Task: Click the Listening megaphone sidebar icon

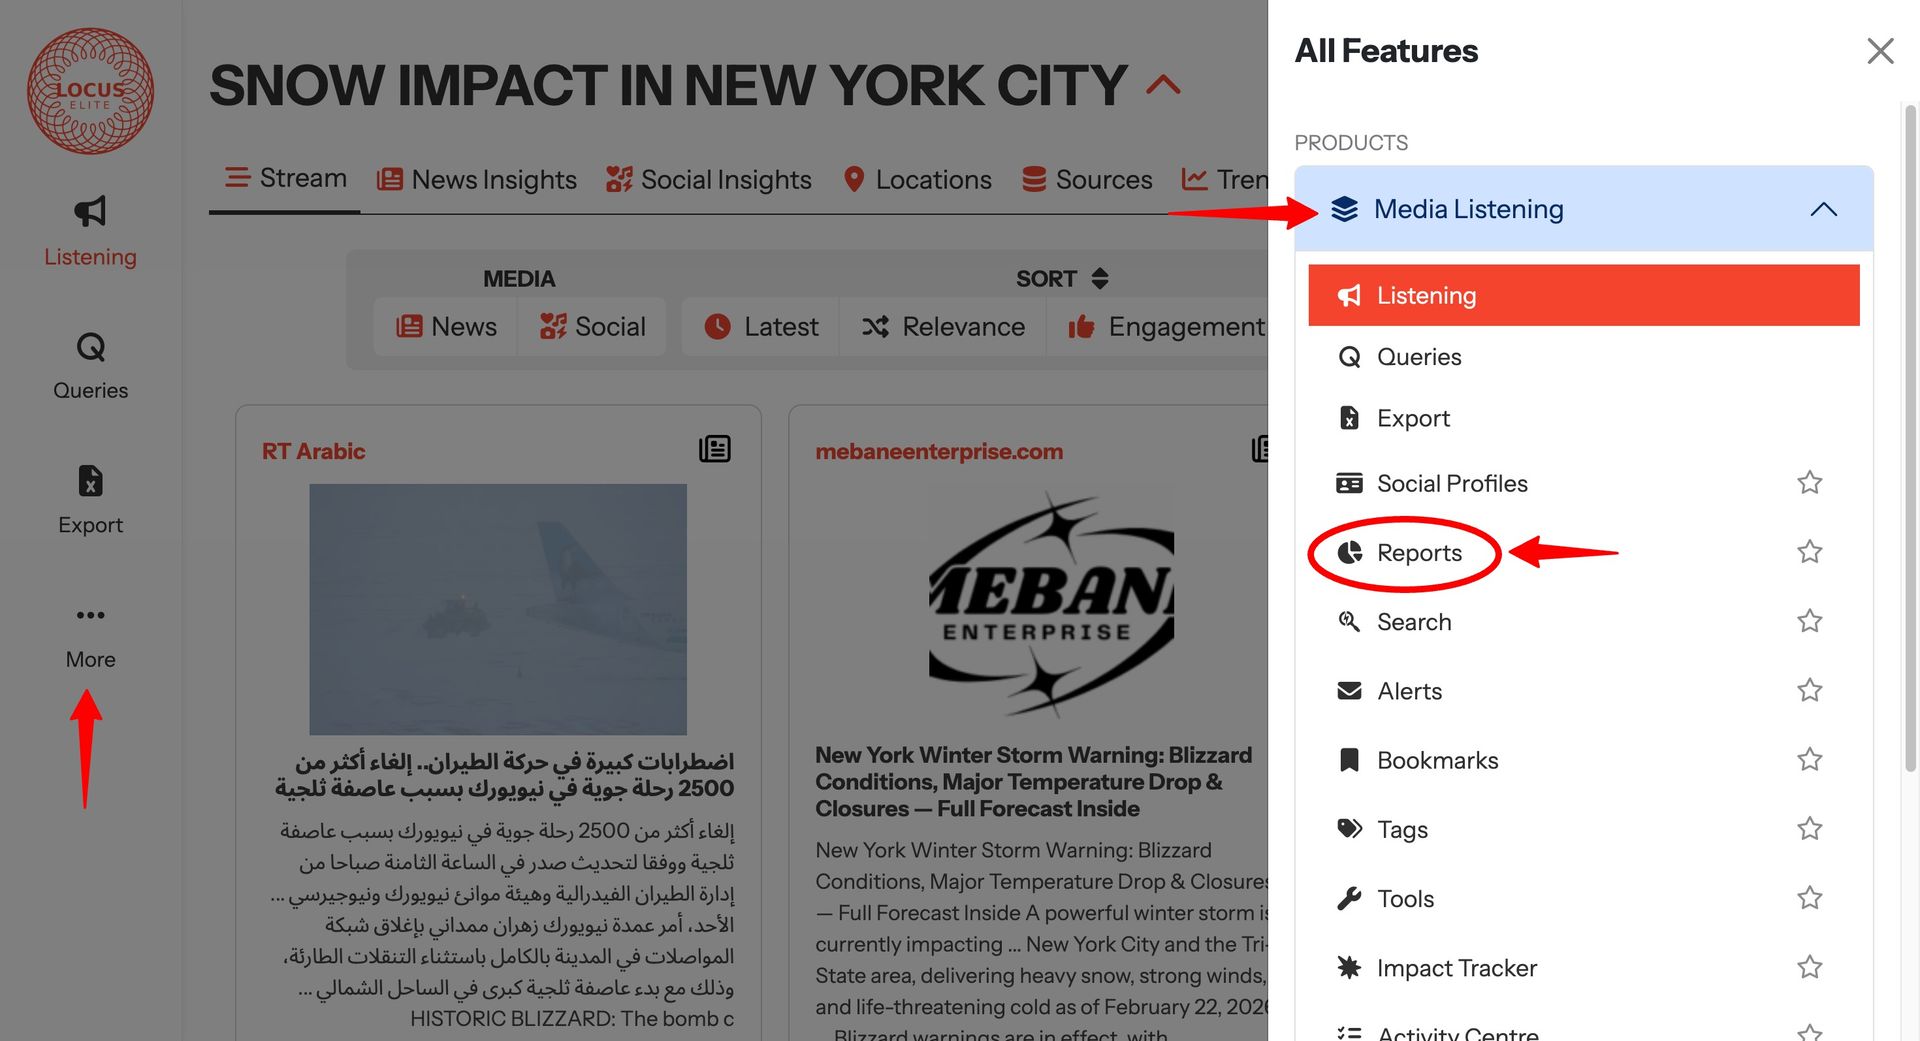Action: point(90,212)
